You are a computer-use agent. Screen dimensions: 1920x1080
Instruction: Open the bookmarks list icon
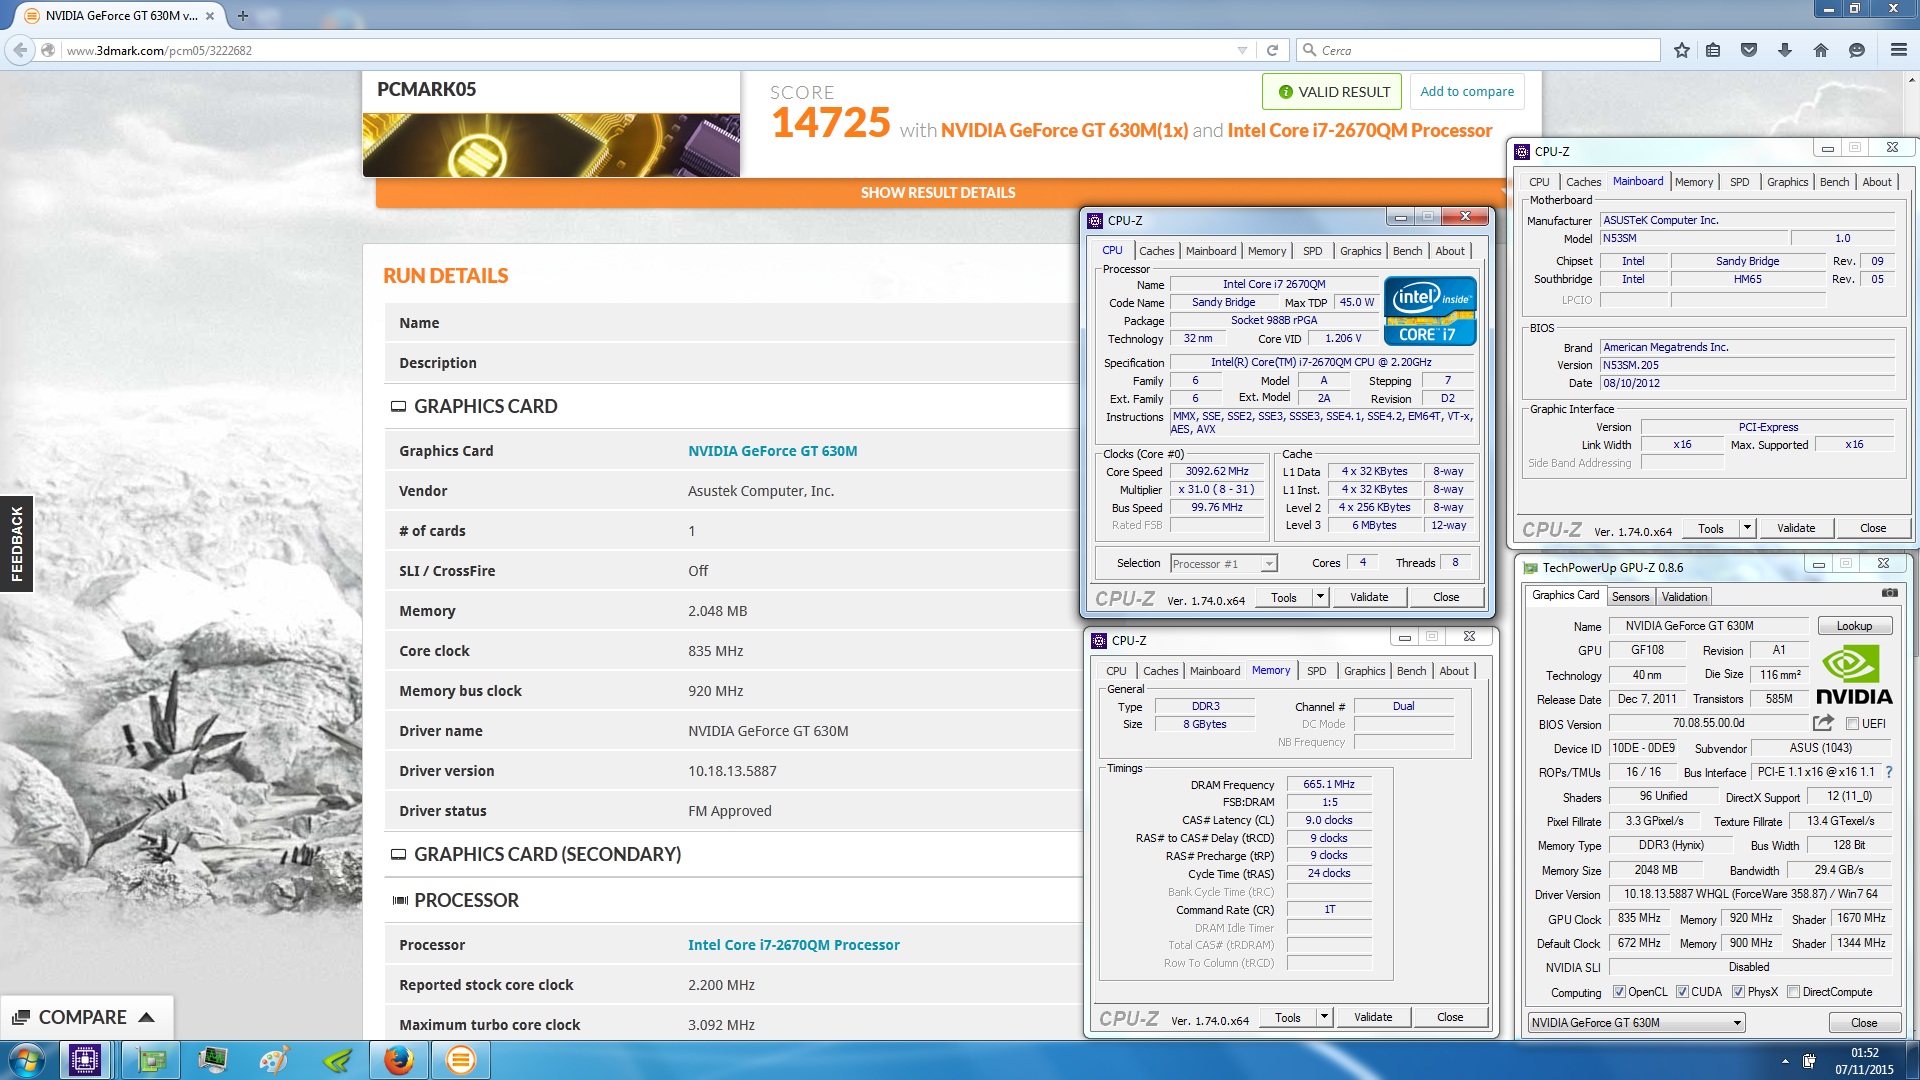coord(1713,50)
